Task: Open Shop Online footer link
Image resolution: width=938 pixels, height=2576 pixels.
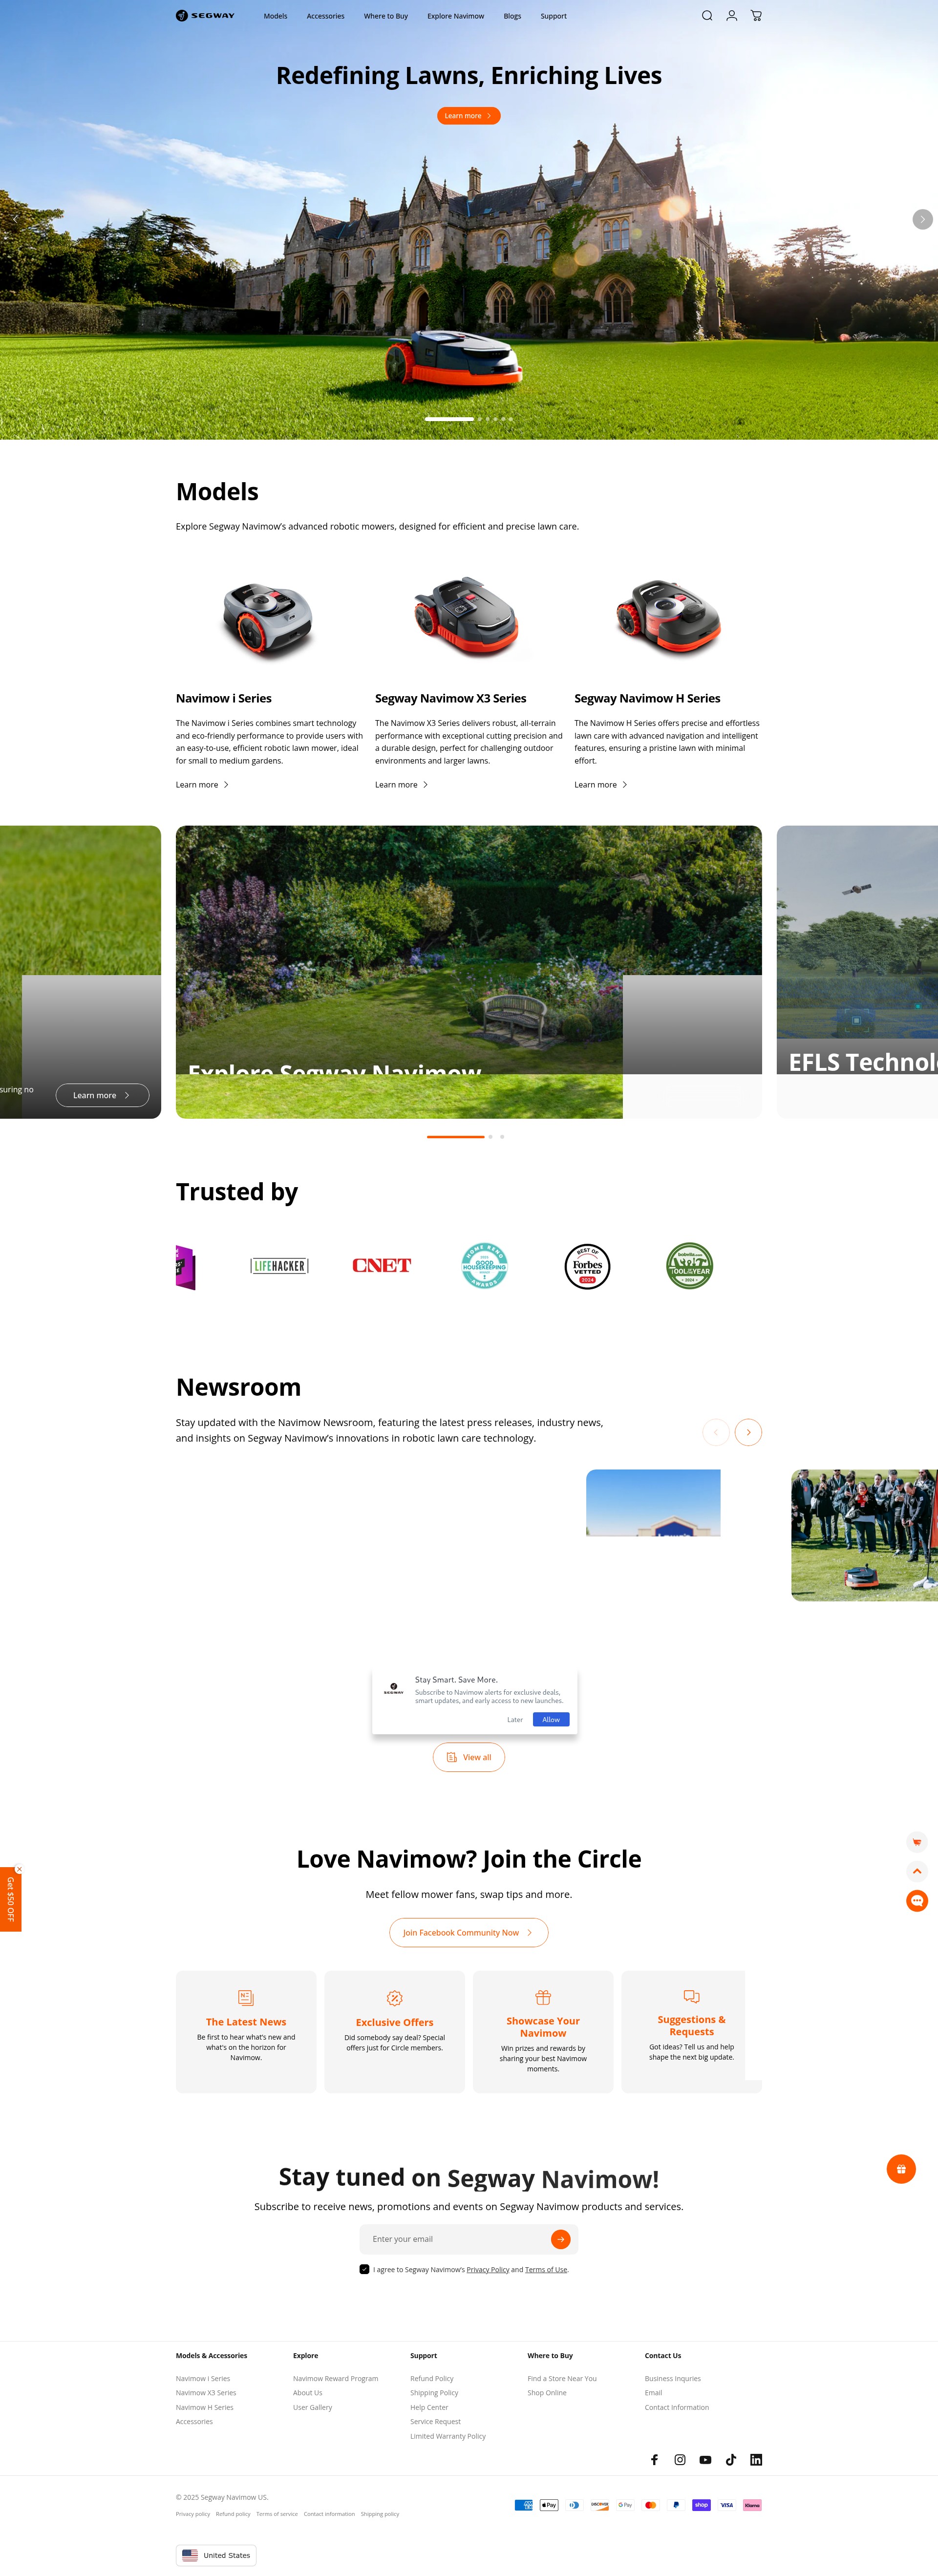Action: (547, 2393)
